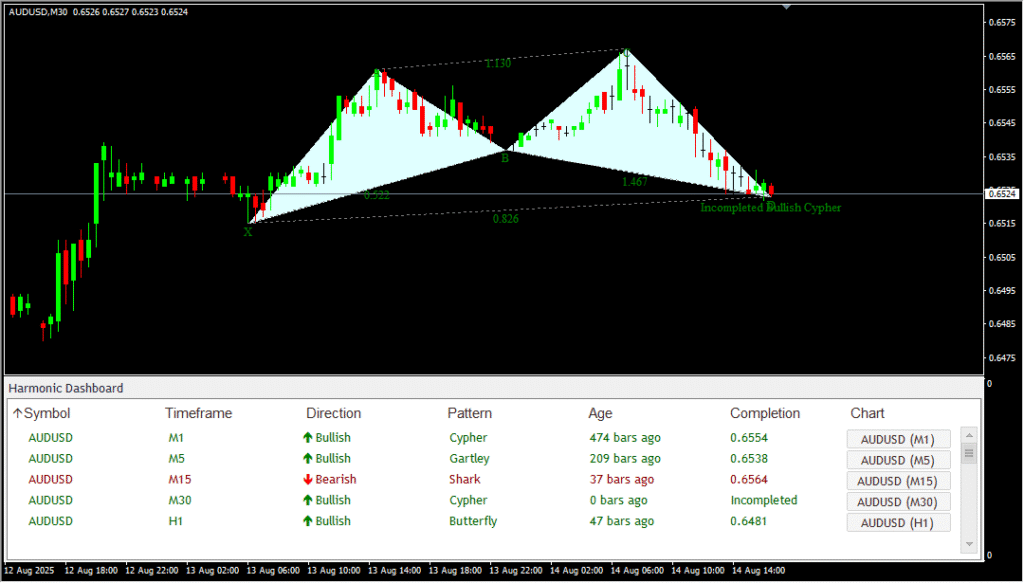1024x583 pixels.
Task: Click the red bearish arrow in M15 row
Action: click(x=308, y=480)
